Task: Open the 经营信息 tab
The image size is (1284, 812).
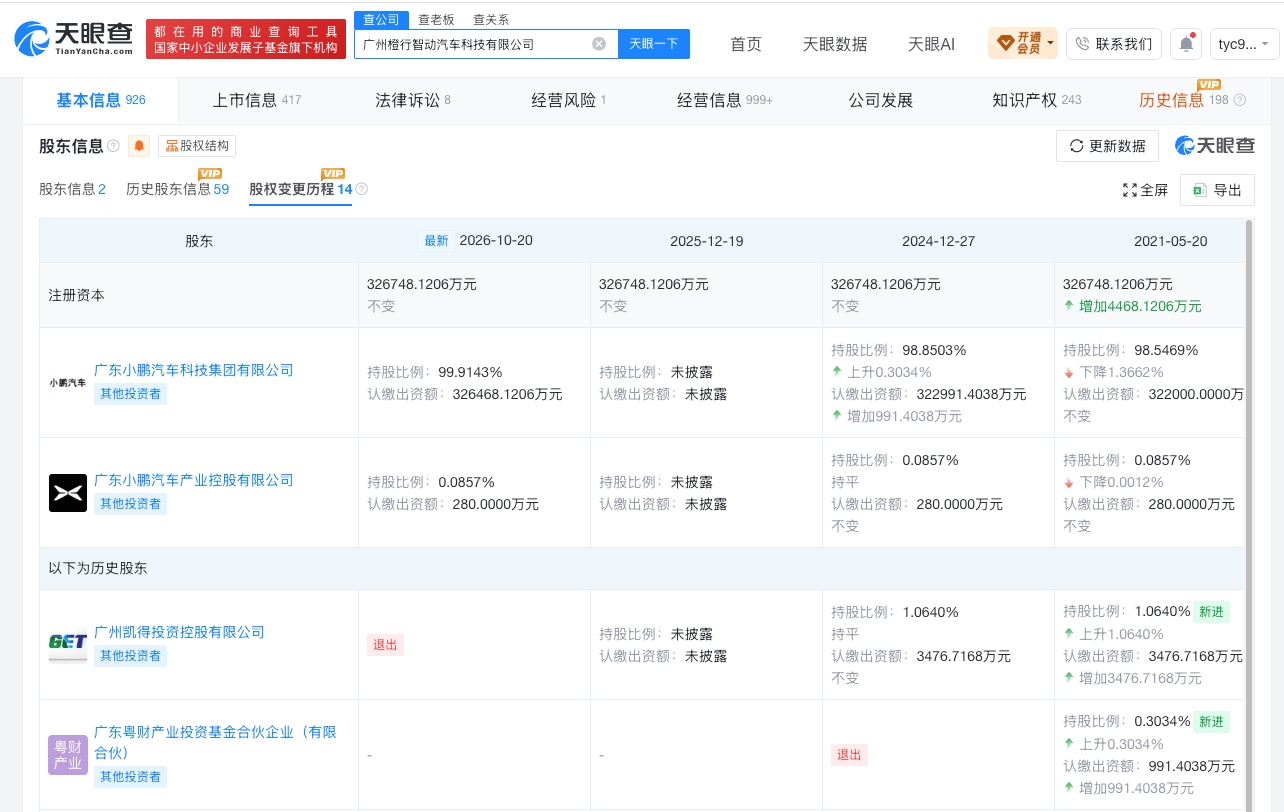Action: click(x=725, y=100)
